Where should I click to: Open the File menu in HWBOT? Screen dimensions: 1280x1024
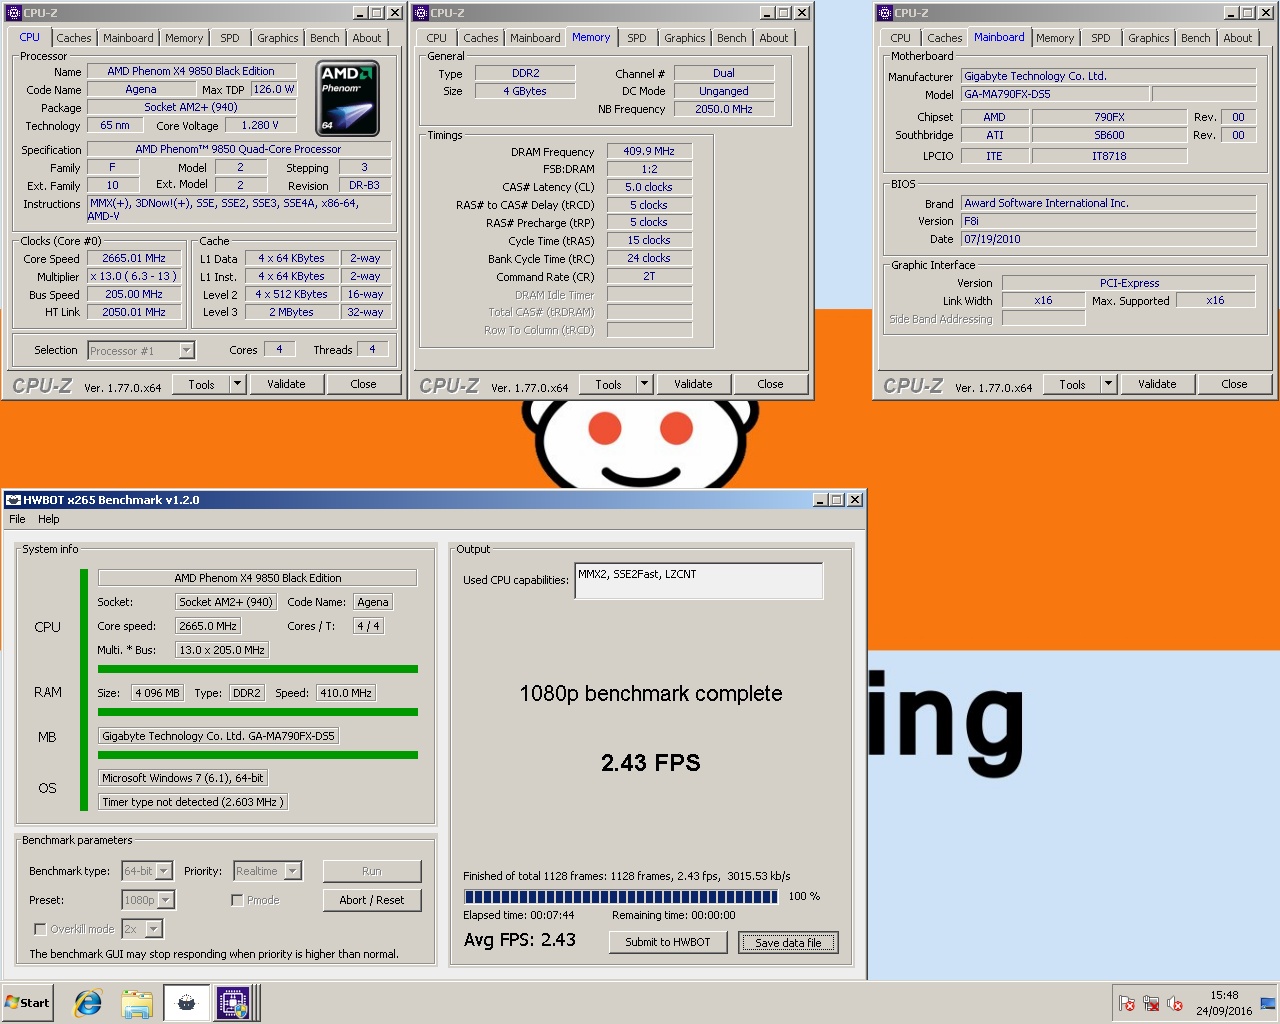(x=17, y=519)
